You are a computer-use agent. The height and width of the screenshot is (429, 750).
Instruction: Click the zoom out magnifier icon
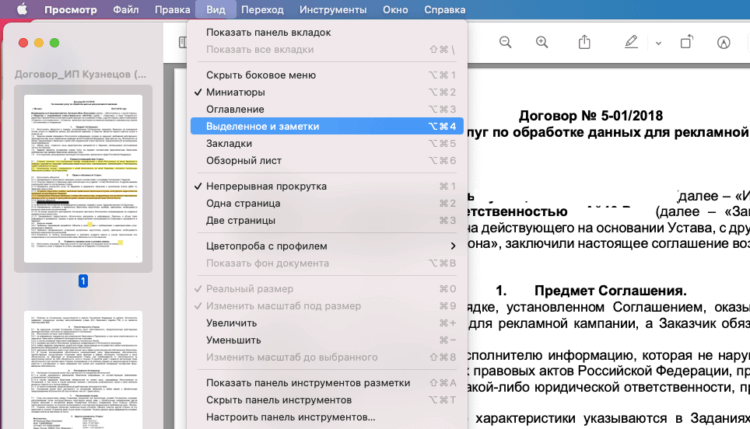[x=505, y=43]
